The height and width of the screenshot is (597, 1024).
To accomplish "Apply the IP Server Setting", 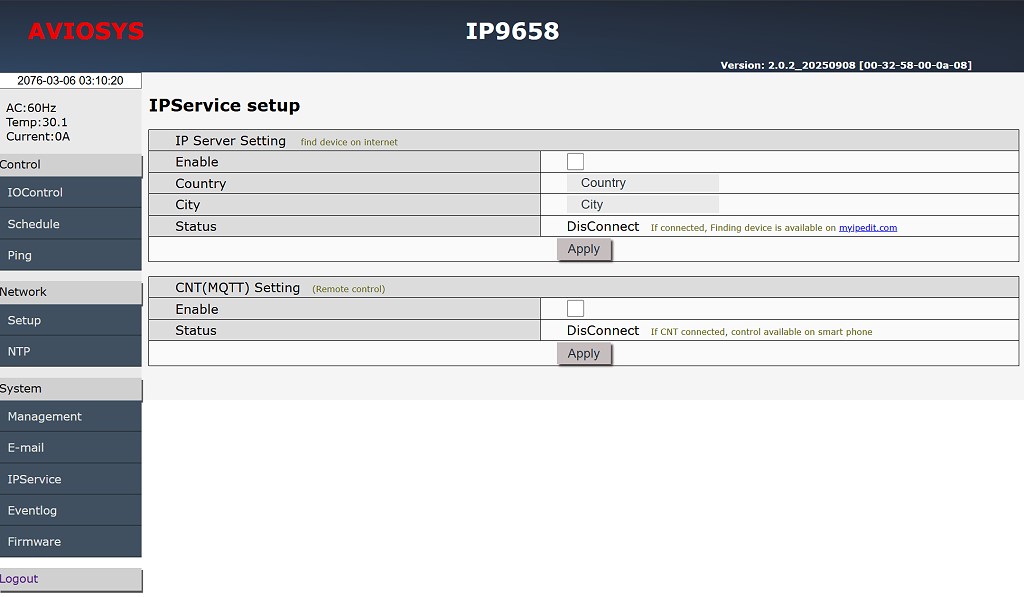I will point(584,250).
